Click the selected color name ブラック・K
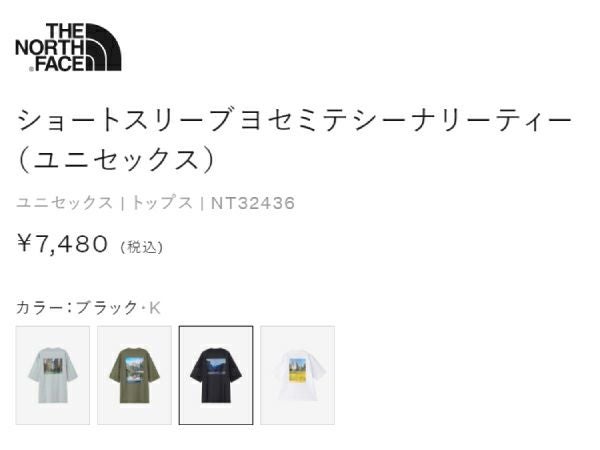 click(118, 307)
